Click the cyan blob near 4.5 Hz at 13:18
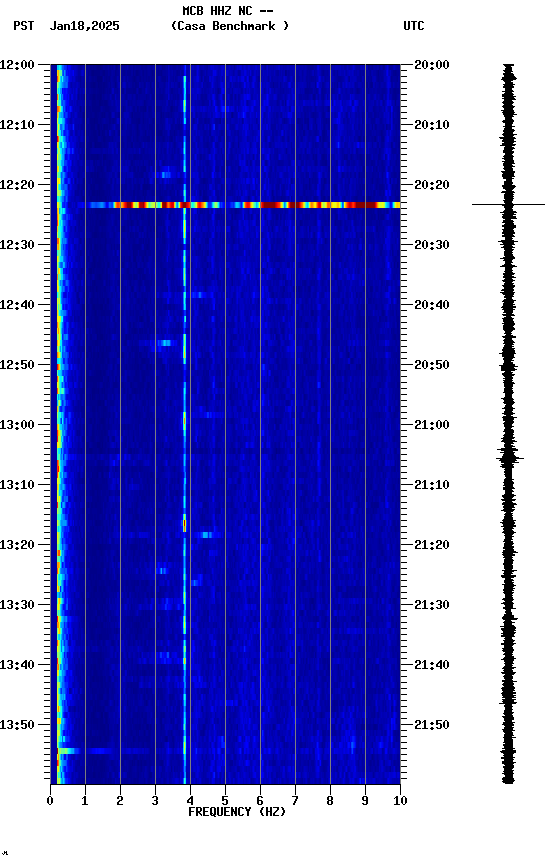The width and height of the screenshot is (552, 864). tap(207, 535)
